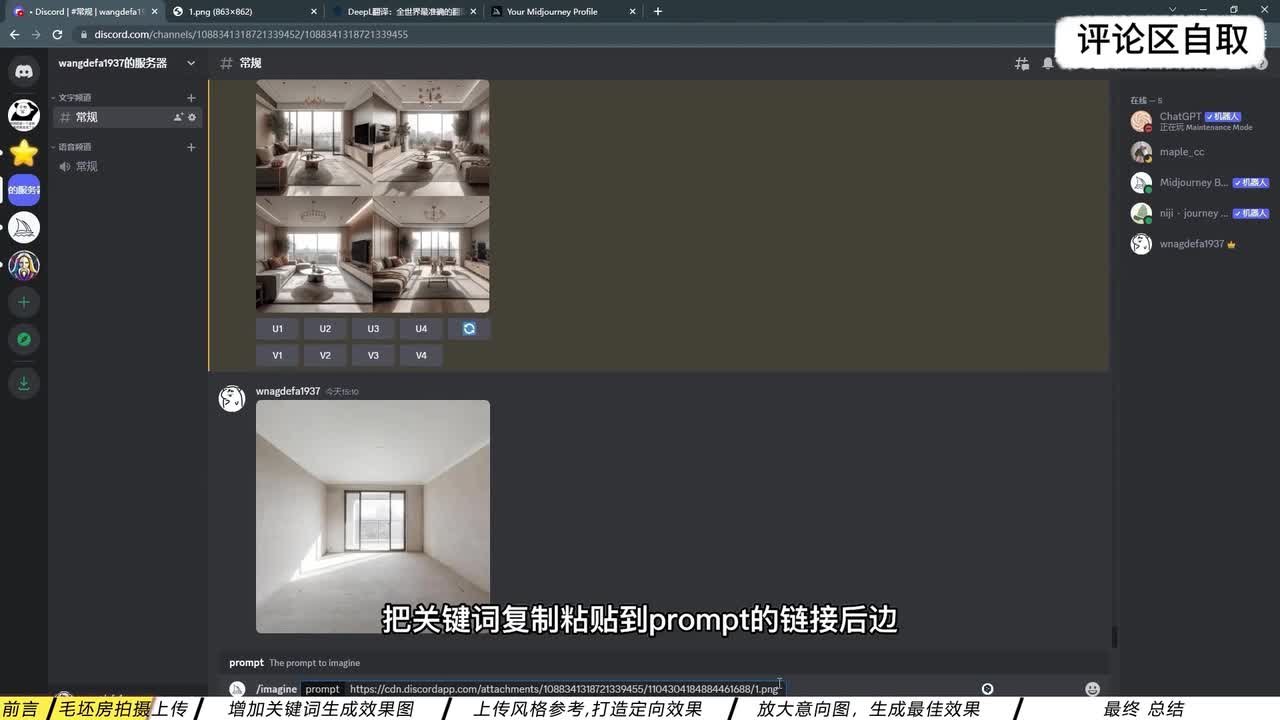The height and width of the screenshot is (720, 1280).
Task: Open Explore Discoverable Servers compass icon
Action: (24, 340)
